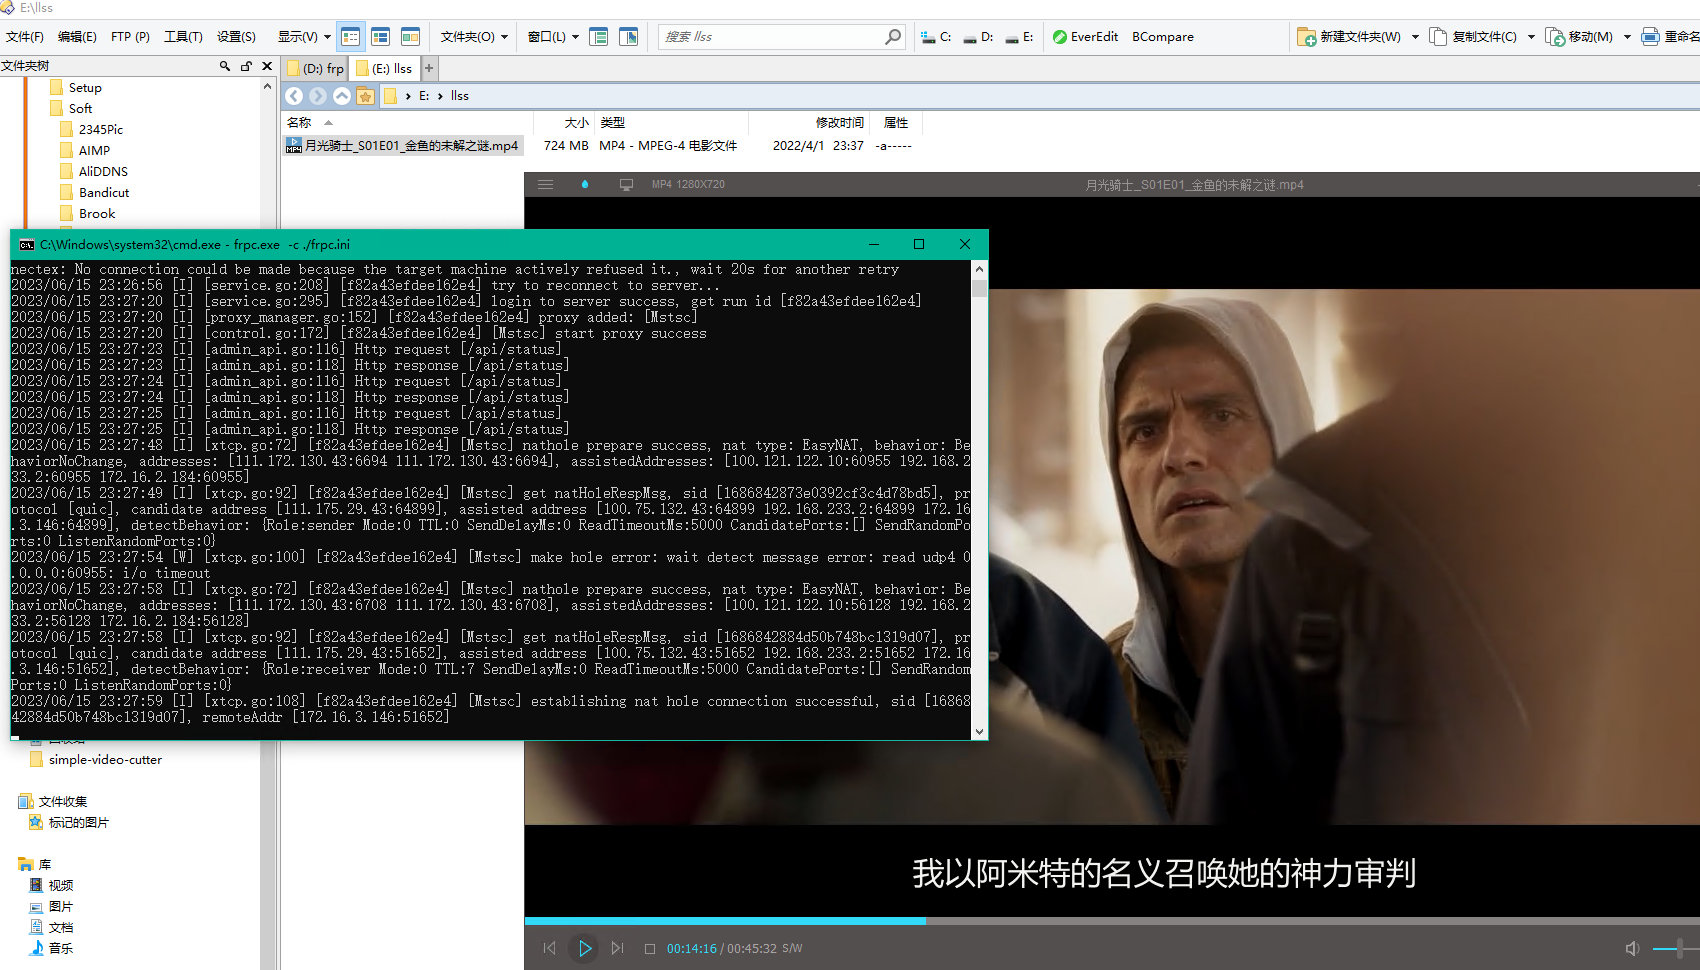Skip to the next video track
Image resolution: width=1700 pixels, height=970 pixels.
617,948
